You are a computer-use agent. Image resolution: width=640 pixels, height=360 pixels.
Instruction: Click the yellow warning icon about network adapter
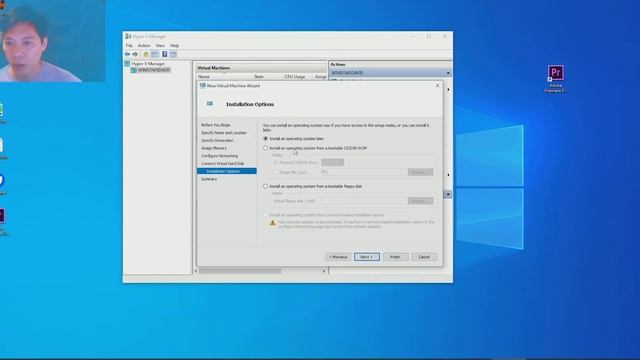pos(273,223)
